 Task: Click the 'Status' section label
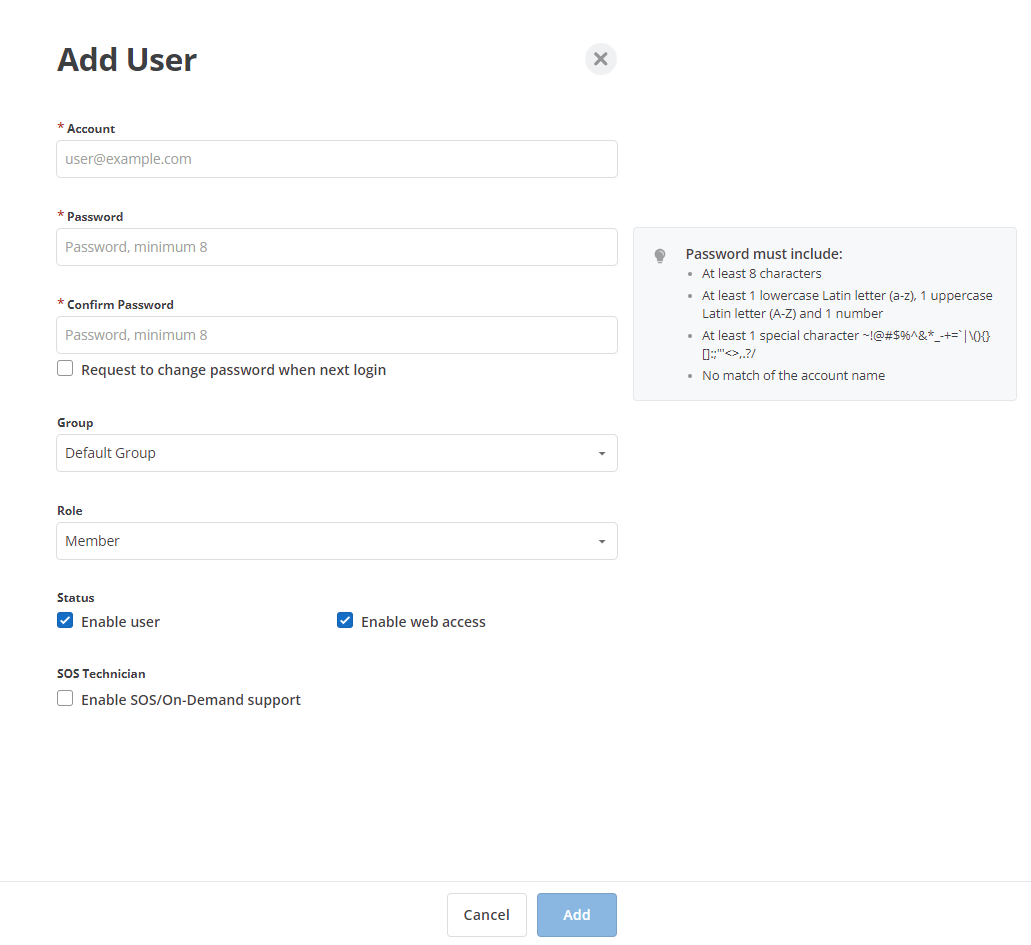[76, 598]
